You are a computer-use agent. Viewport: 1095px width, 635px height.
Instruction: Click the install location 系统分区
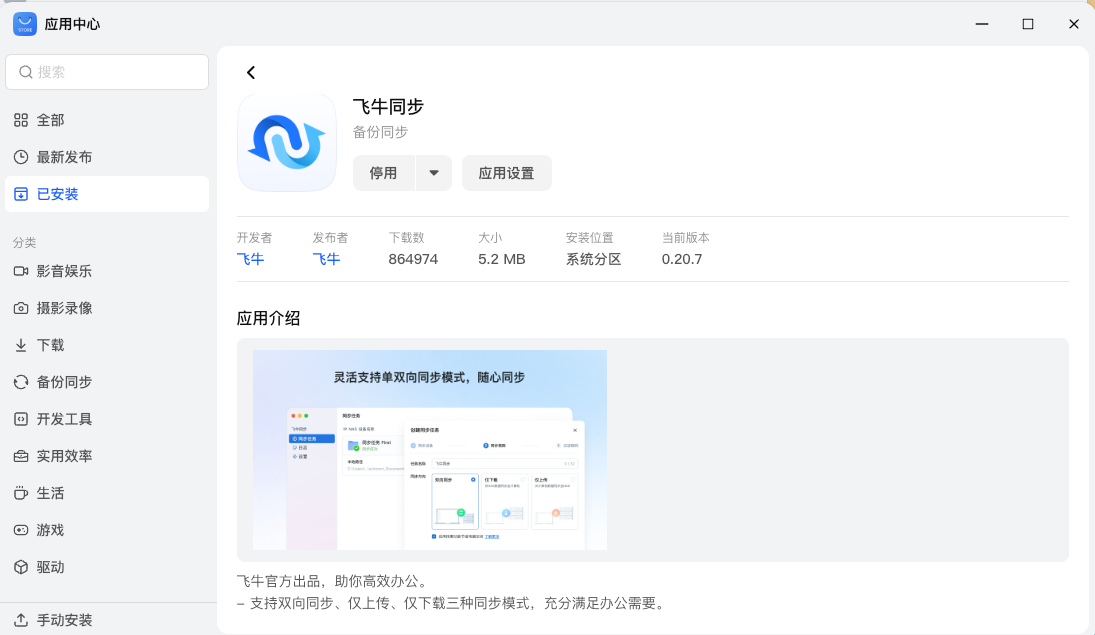(594, 259)
